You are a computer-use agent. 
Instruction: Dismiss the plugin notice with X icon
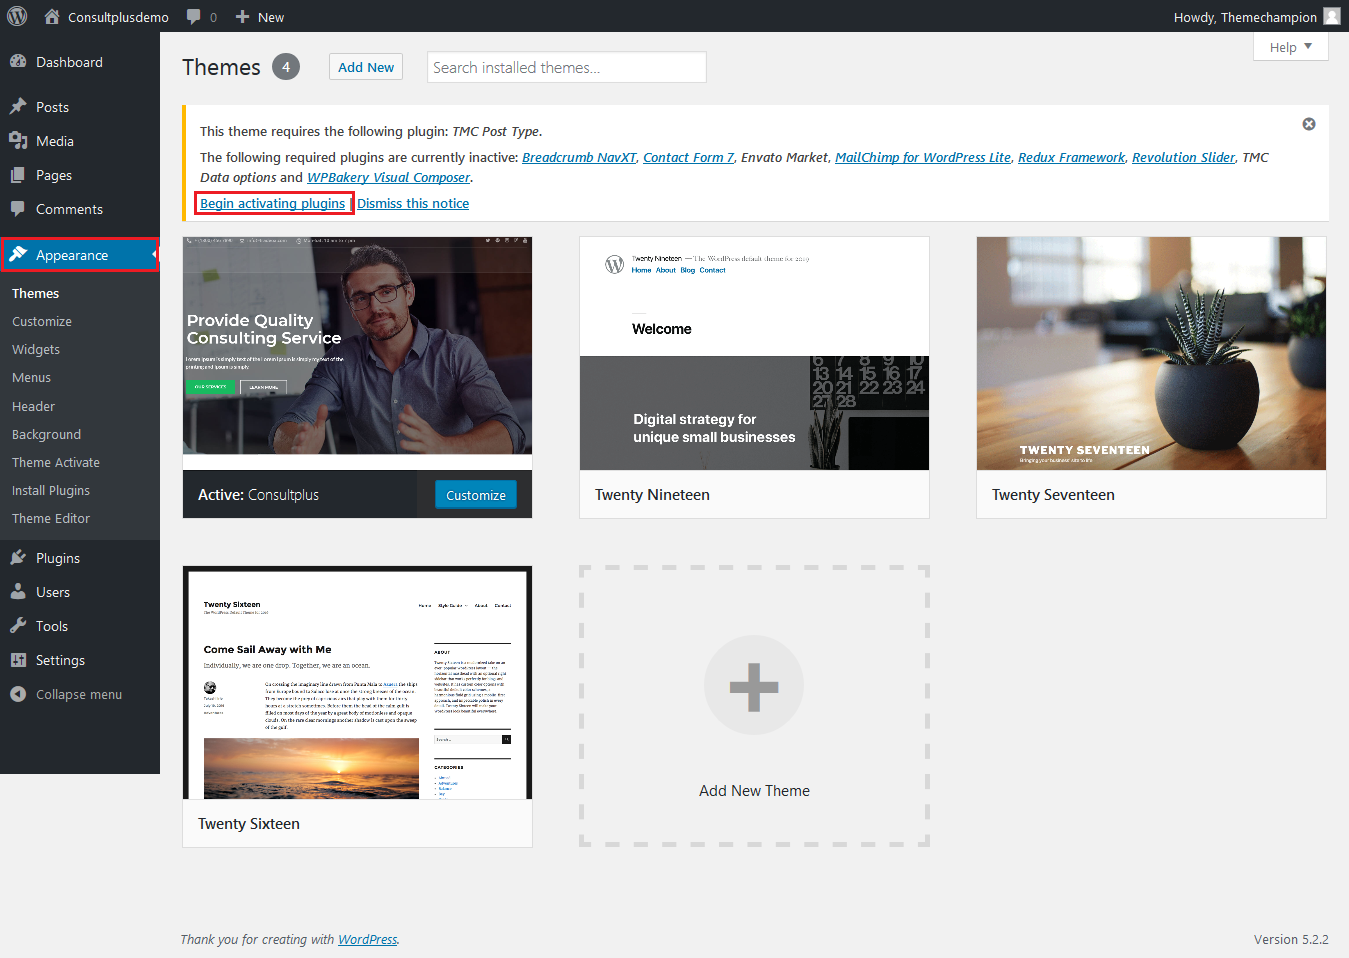[1308, 124]
